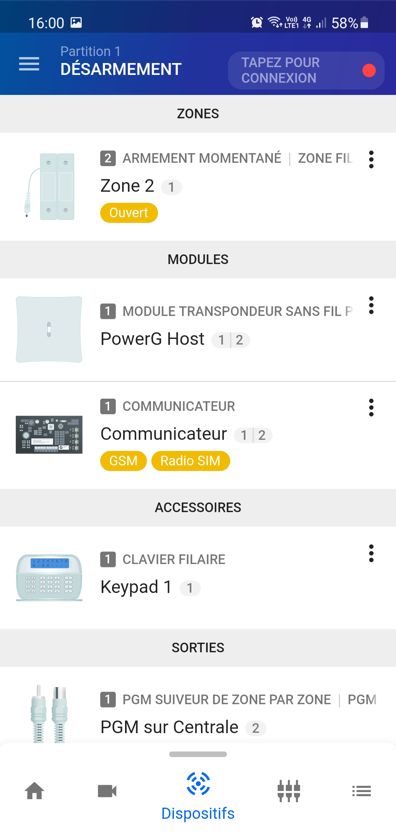Open PowerG Host three-dot options menu
The image size is (396, 835).
coord(371,305)
